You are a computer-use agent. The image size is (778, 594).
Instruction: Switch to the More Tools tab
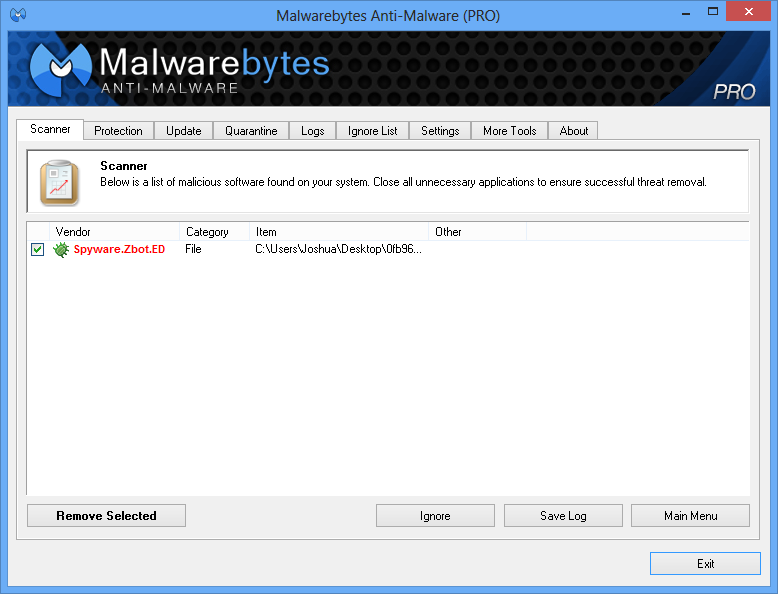(509, 131)
